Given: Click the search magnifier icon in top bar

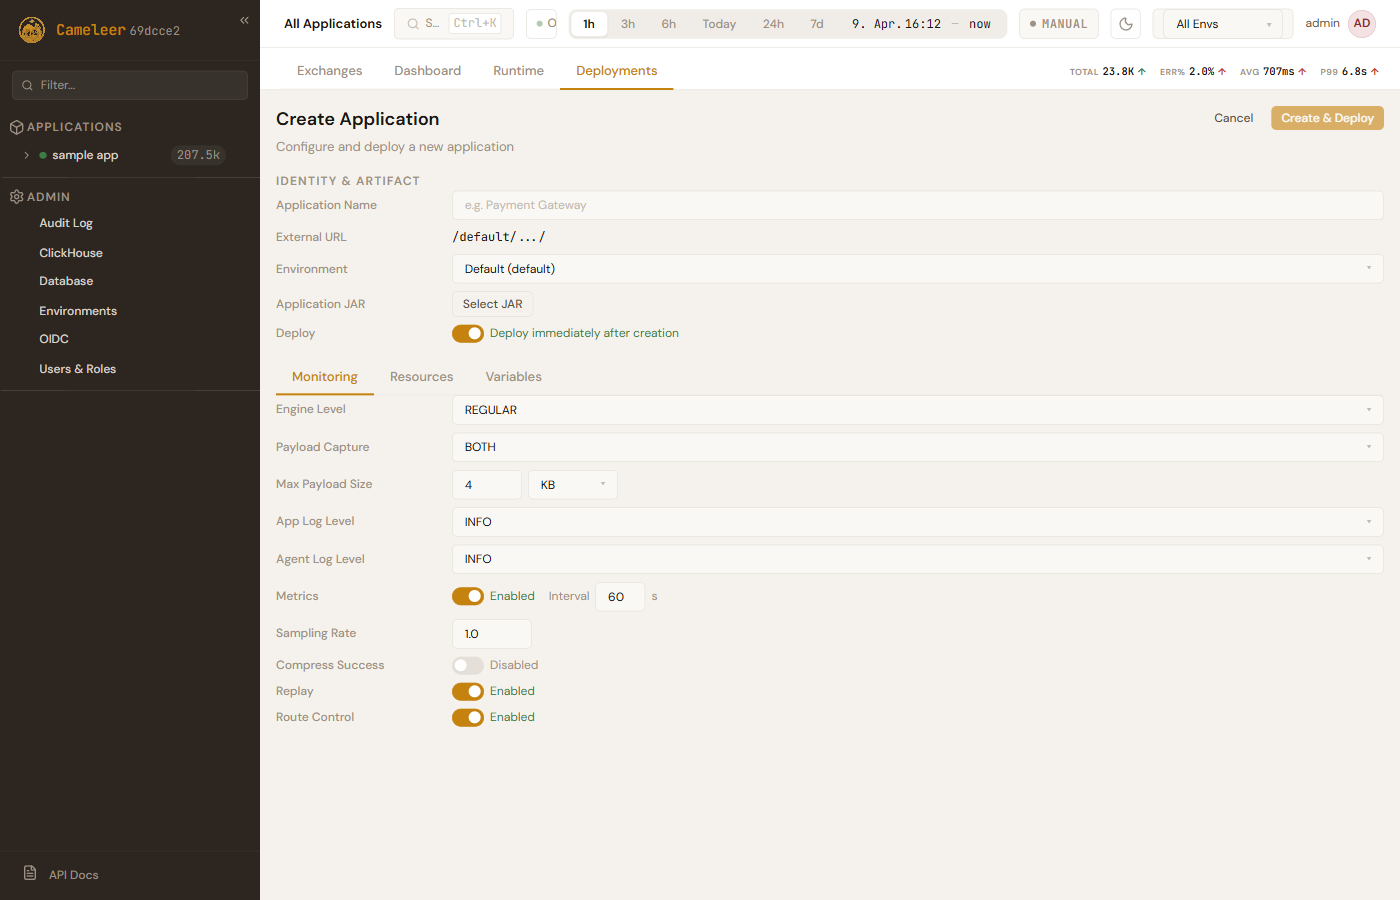Looking at the screenshot, I should click(413, 24).
